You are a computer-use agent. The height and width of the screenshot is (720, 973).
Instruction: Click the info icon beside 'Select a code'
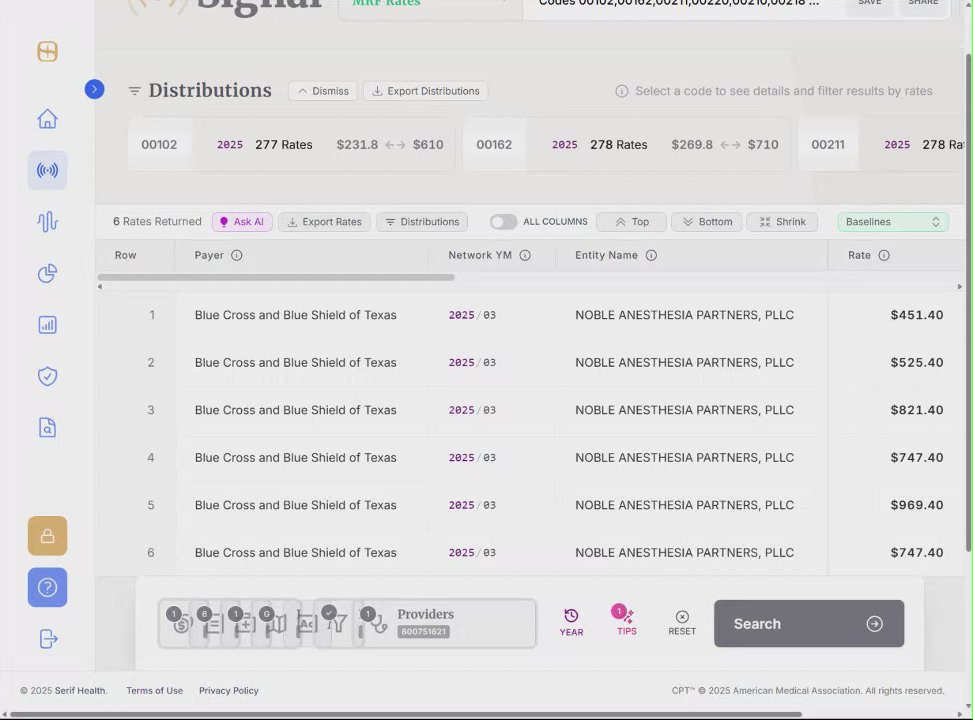(621, 91)
